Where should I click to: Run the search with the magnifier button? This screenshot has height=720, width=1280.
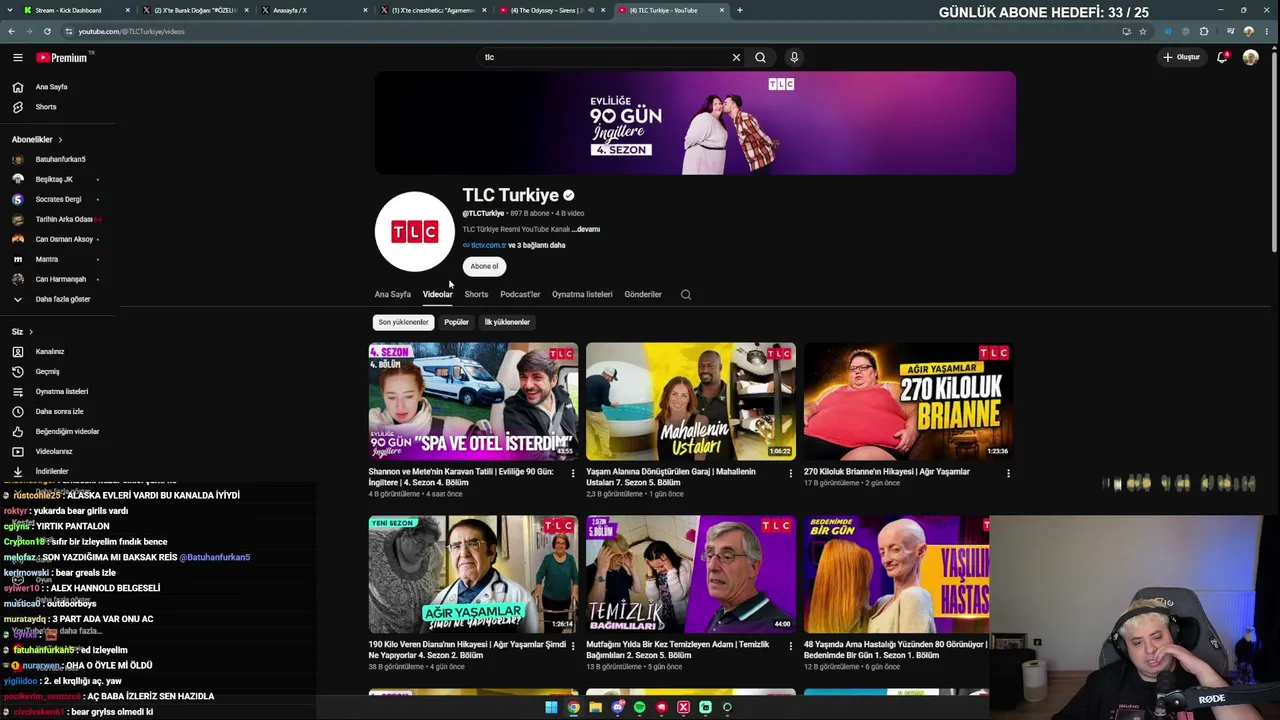tap(760, 57)
